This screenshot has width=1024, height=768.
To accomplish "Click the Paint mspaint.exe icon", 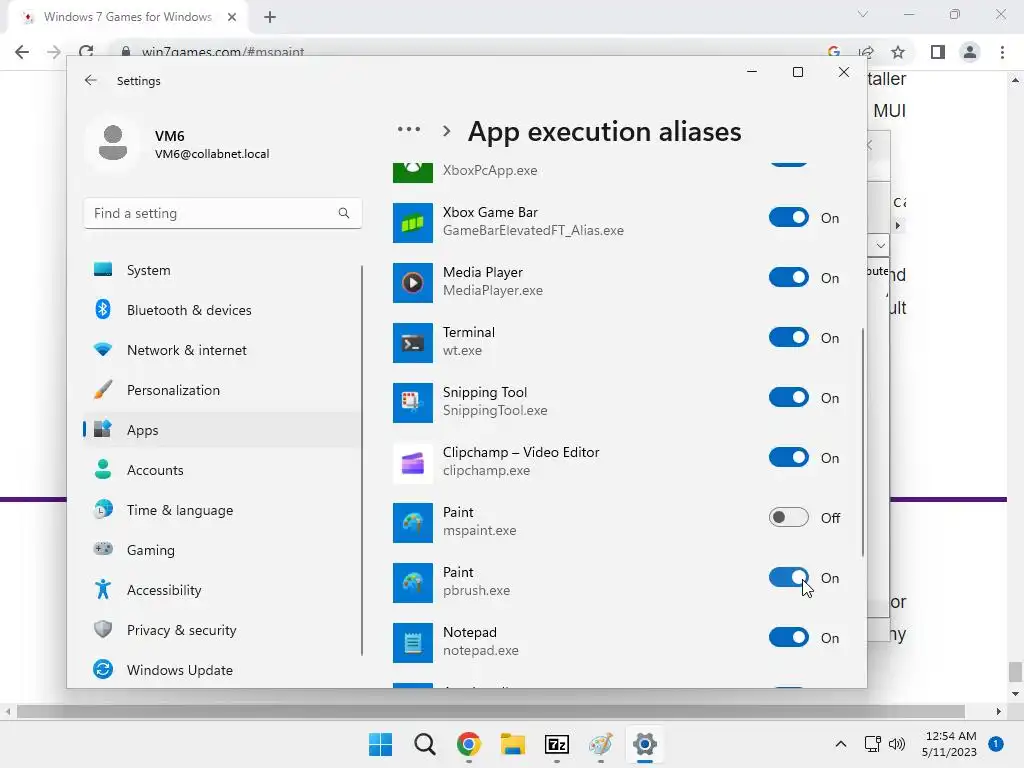I will 413,522.
